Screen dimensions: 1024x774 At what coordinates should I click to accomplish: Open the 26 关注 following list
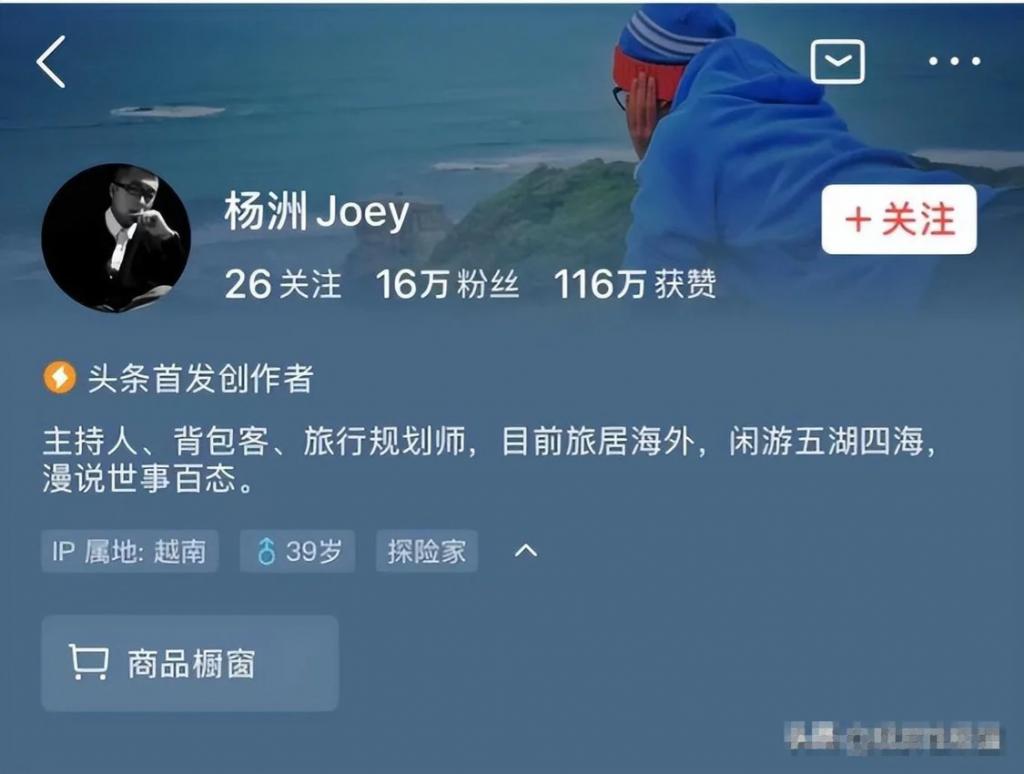point(283,285)
